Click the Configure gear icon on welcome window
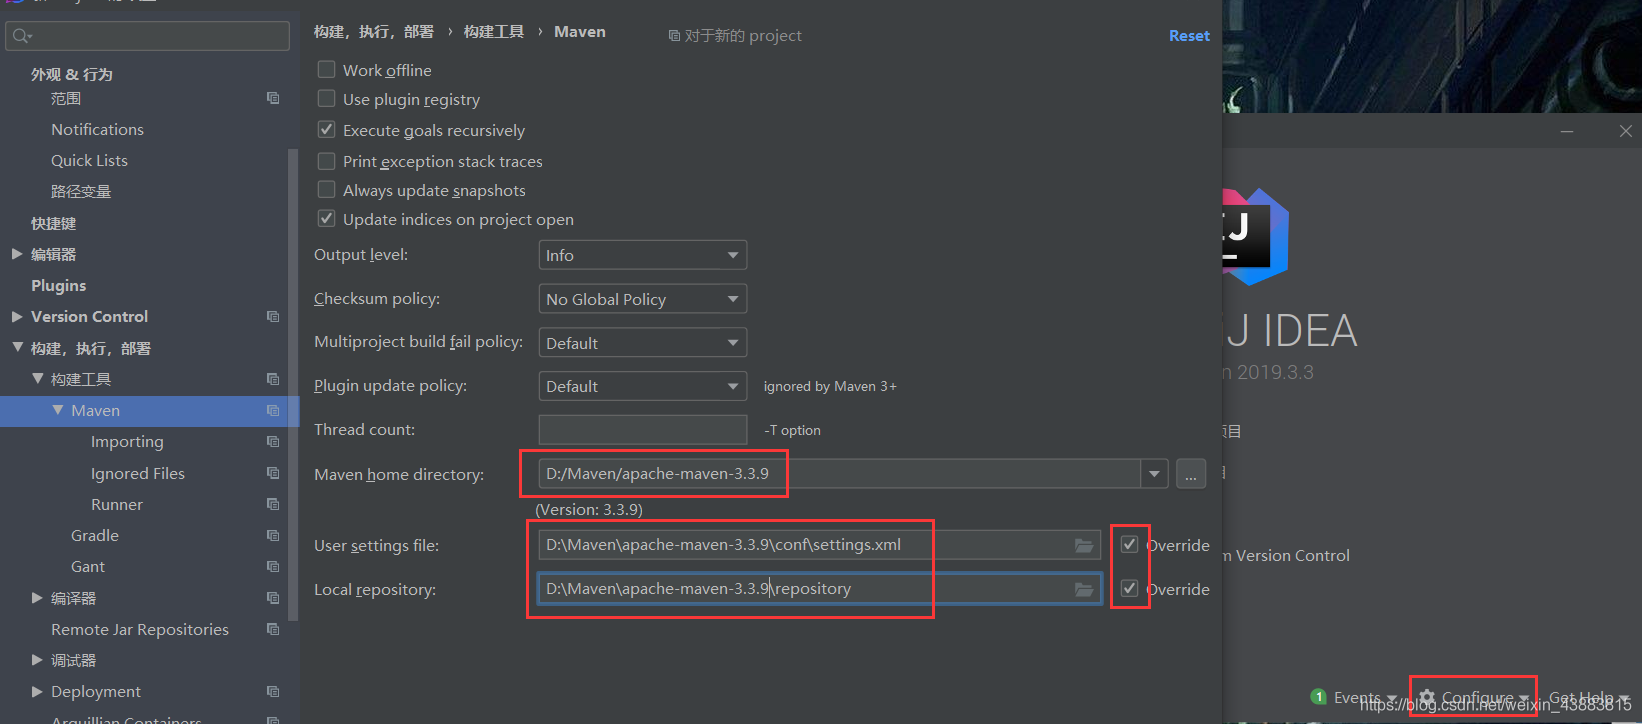 pyautogui.click(x=1427, y=697)
